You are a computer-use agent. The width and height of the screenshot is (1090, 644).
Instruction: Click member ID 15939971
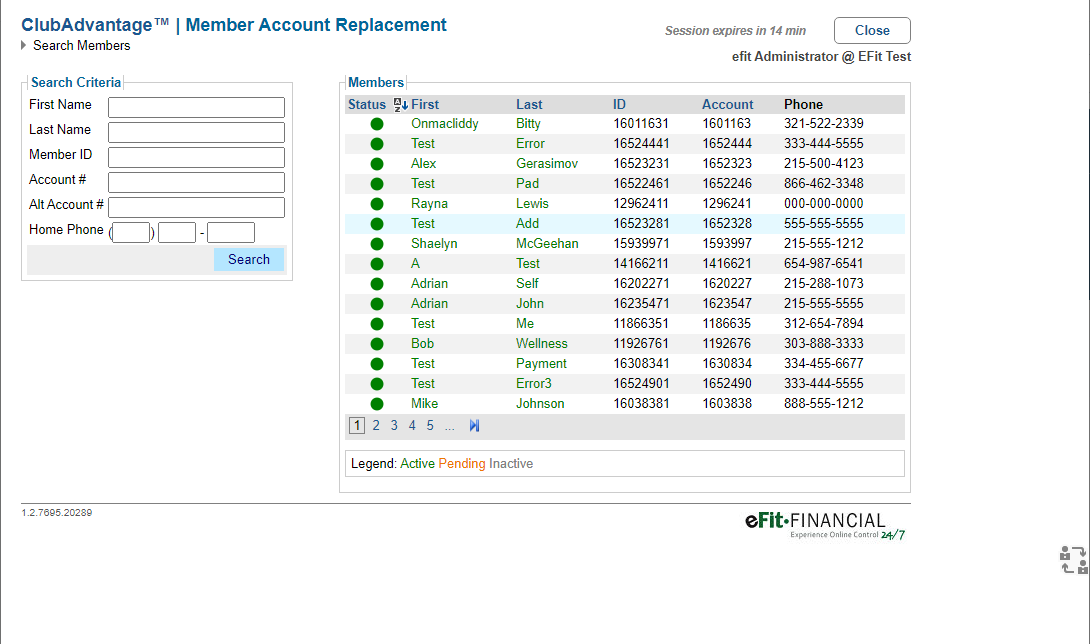coord(641,243)
